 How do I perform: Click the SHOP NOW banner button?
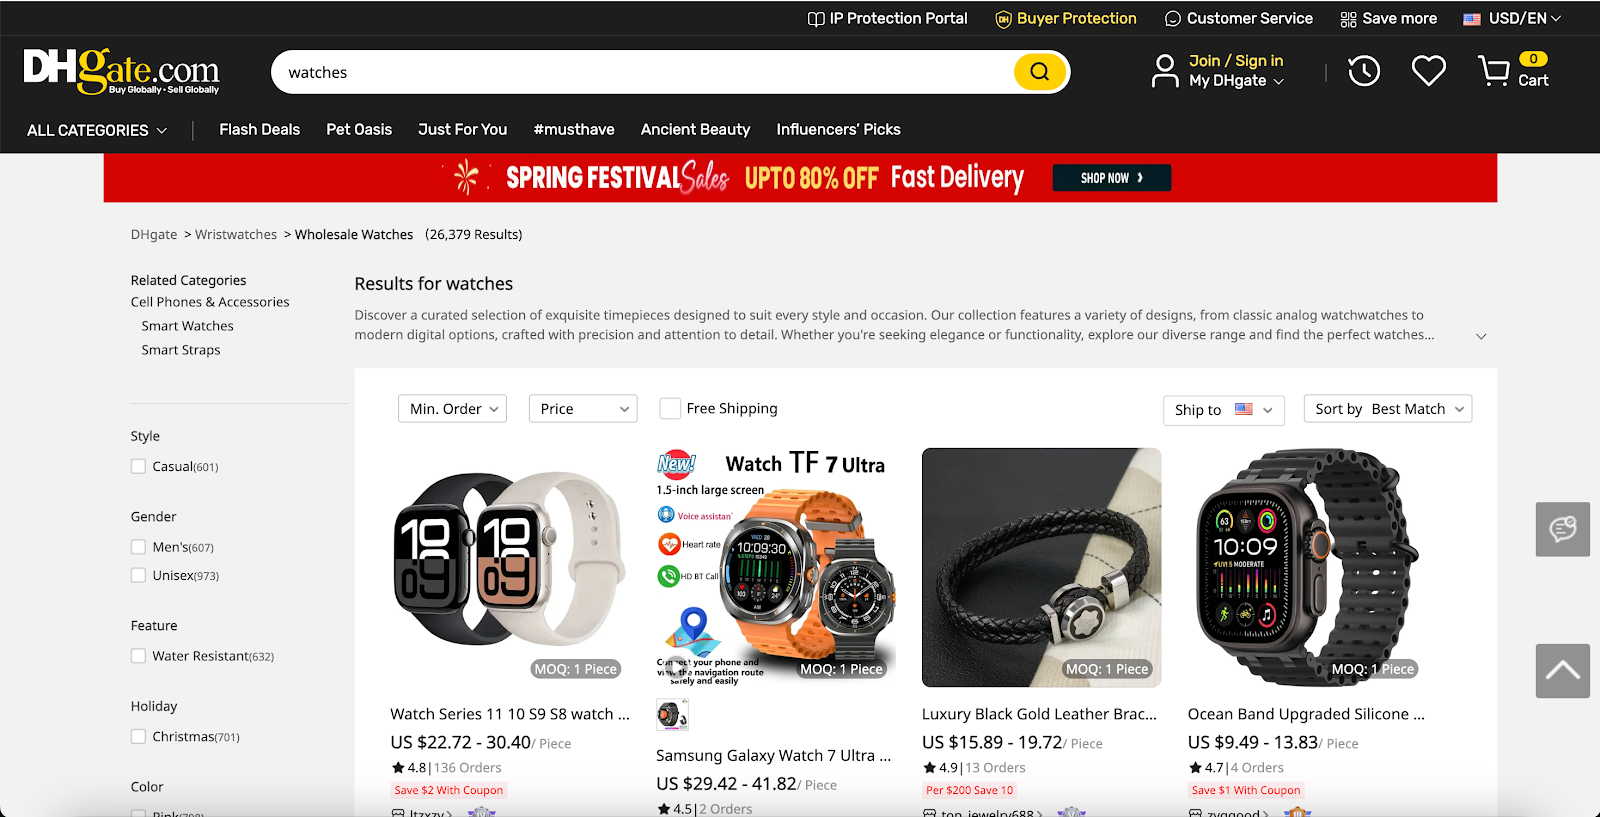click(x=1111, y=178)
